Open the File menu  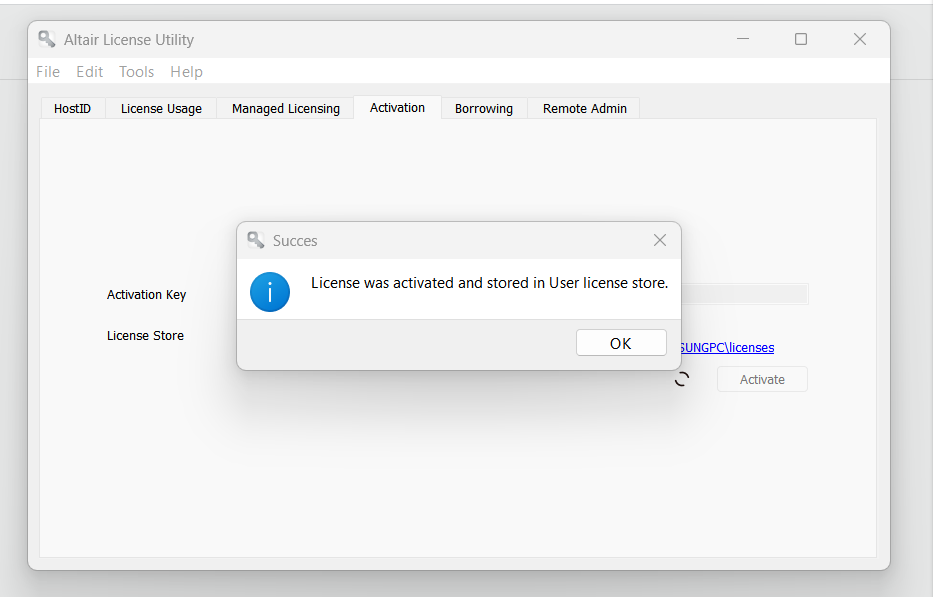[48, 72]
